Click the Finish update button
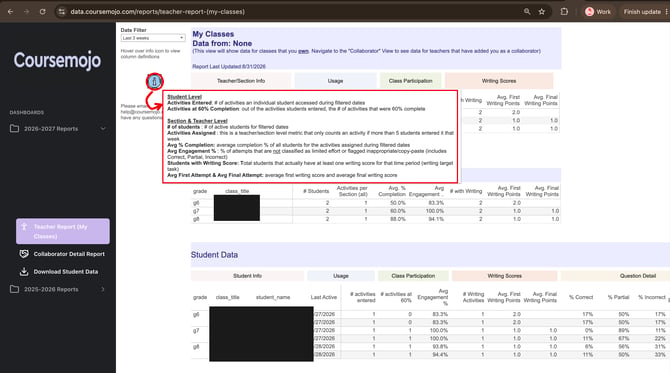 tap(642, 12)
